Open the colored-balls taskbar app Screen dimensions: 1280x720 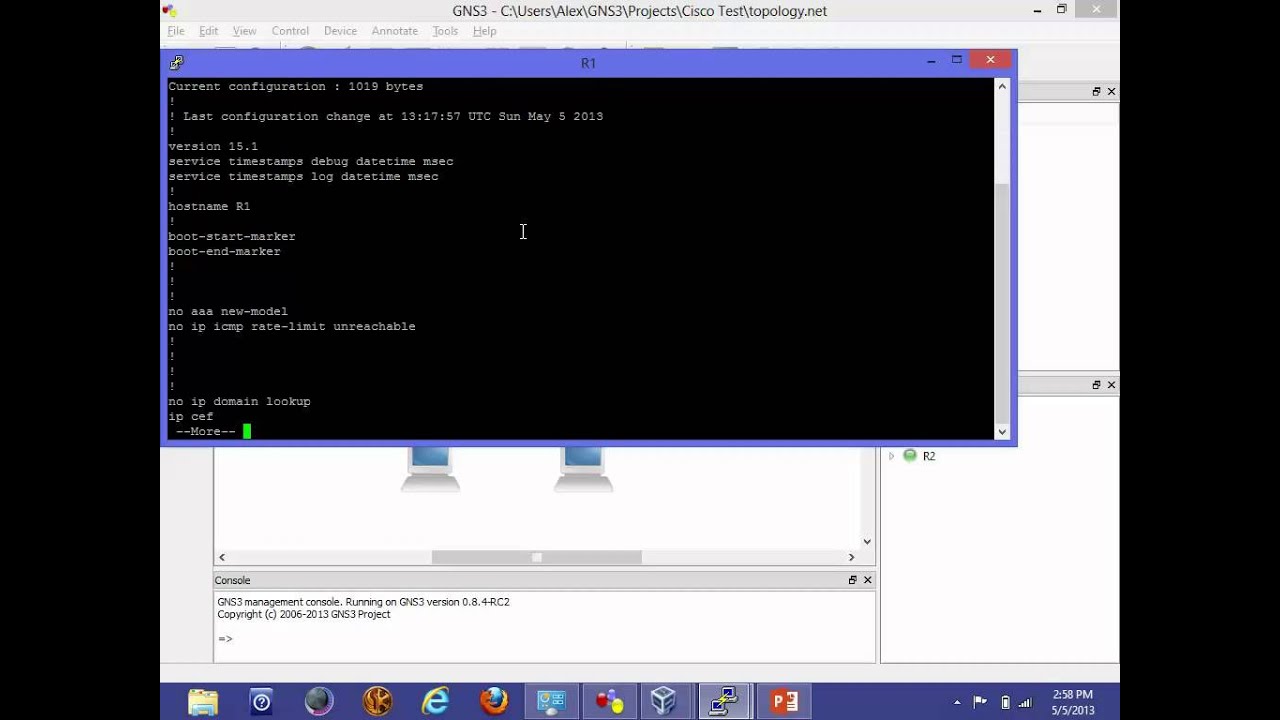click(609, 702)
